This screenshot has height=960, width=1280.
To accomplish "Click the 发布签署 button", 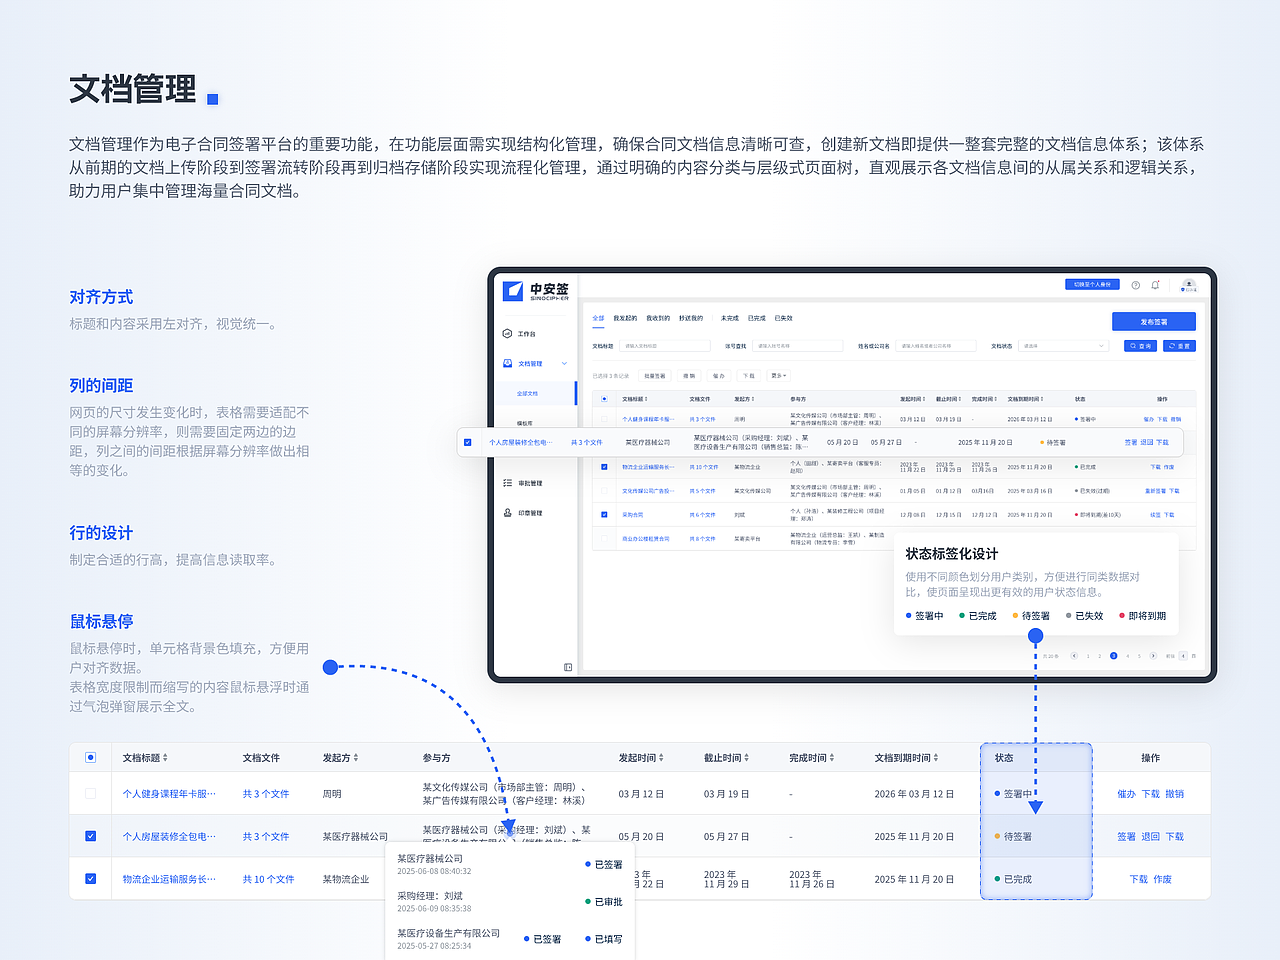I will tap(1154, 321).
